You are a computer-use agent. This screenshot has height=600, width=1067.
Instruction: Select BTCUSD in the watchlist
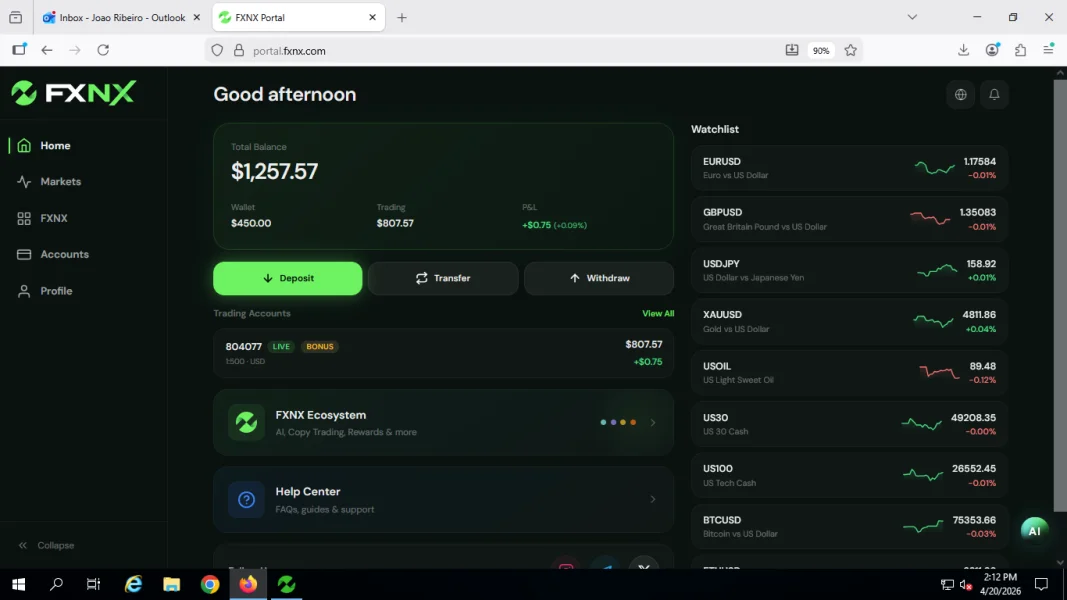pos(849,527)
